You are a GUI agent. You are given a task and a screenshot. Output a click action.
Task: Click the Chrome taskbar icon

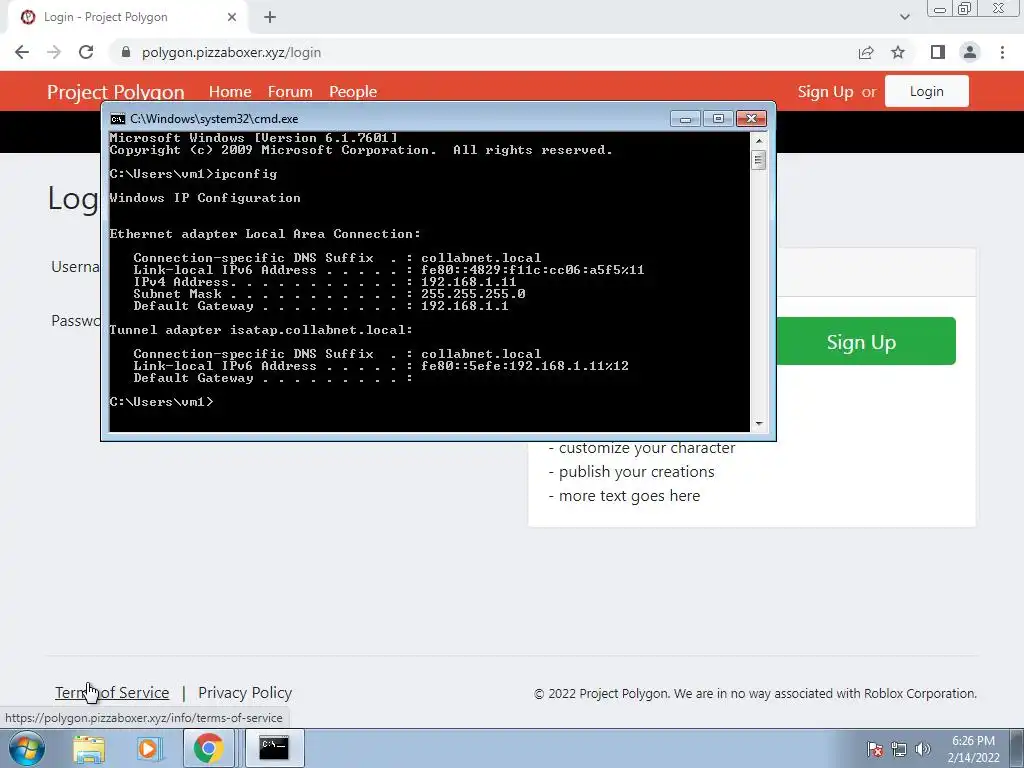coord(208,748)
